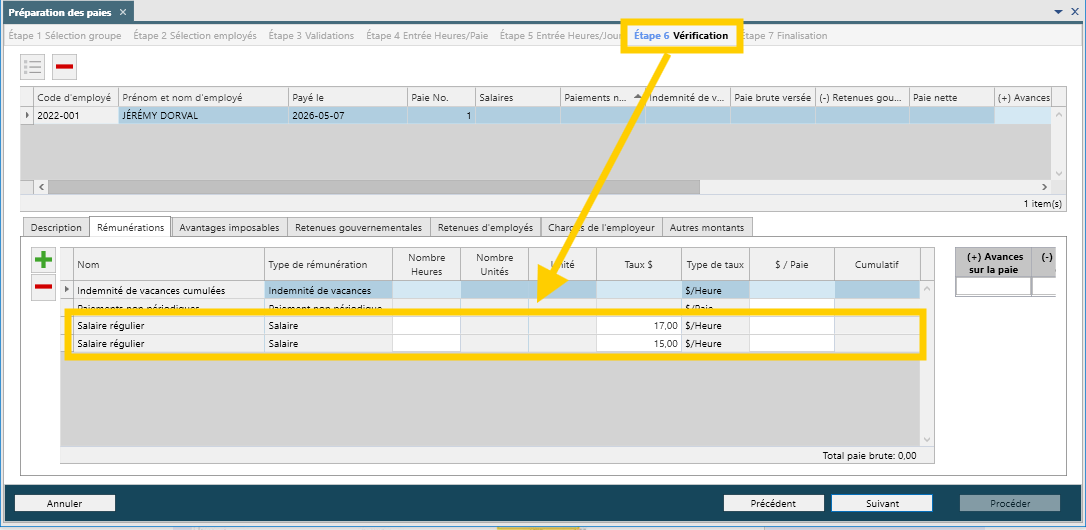Click $ / Paie field of 17,00 salary row
1086x530 pixels.
[x=792, y=326]
